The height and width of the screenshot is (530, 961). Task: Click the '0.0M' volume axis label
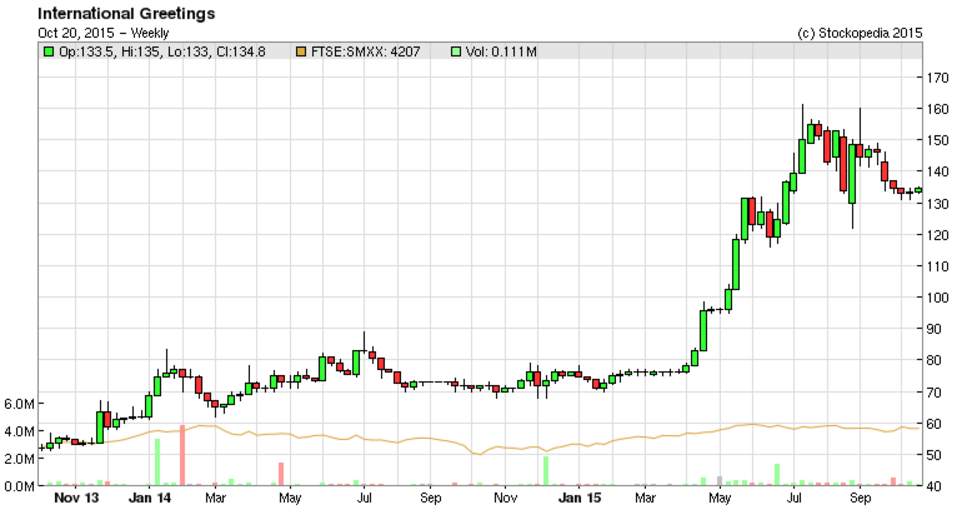pyautogui.click(x=19, y=486)
